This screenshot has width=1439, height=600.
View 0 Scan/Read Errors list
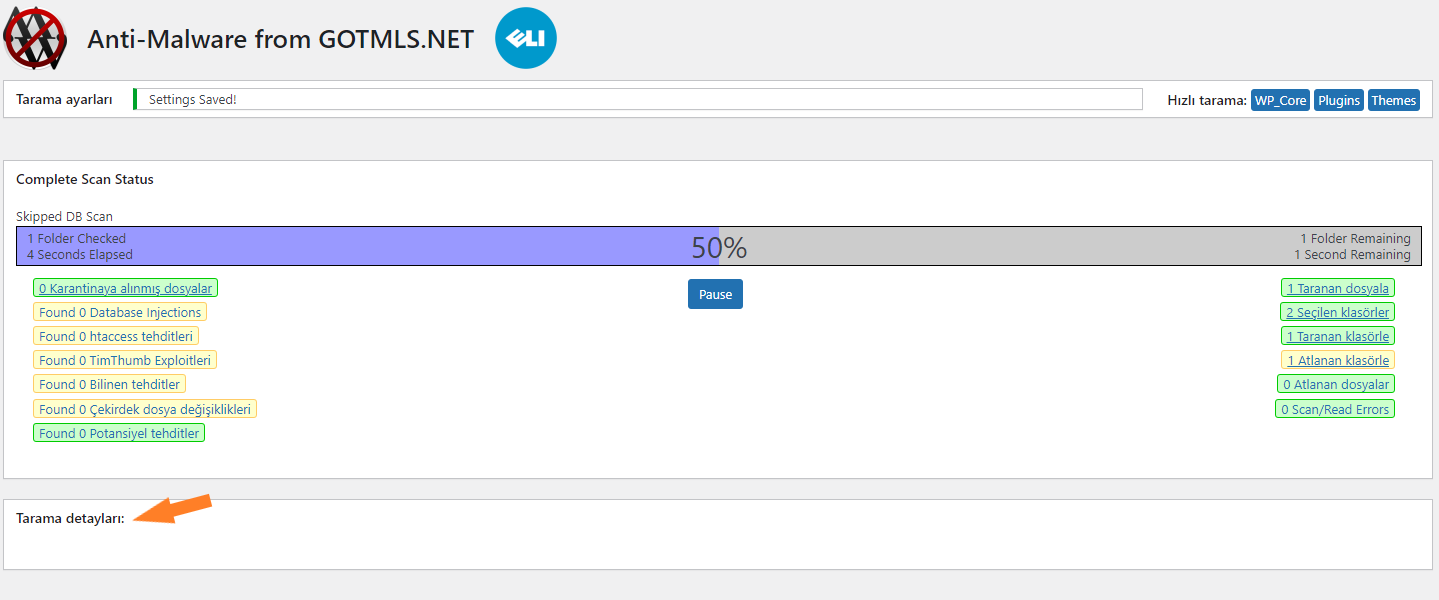point(1335,409)
